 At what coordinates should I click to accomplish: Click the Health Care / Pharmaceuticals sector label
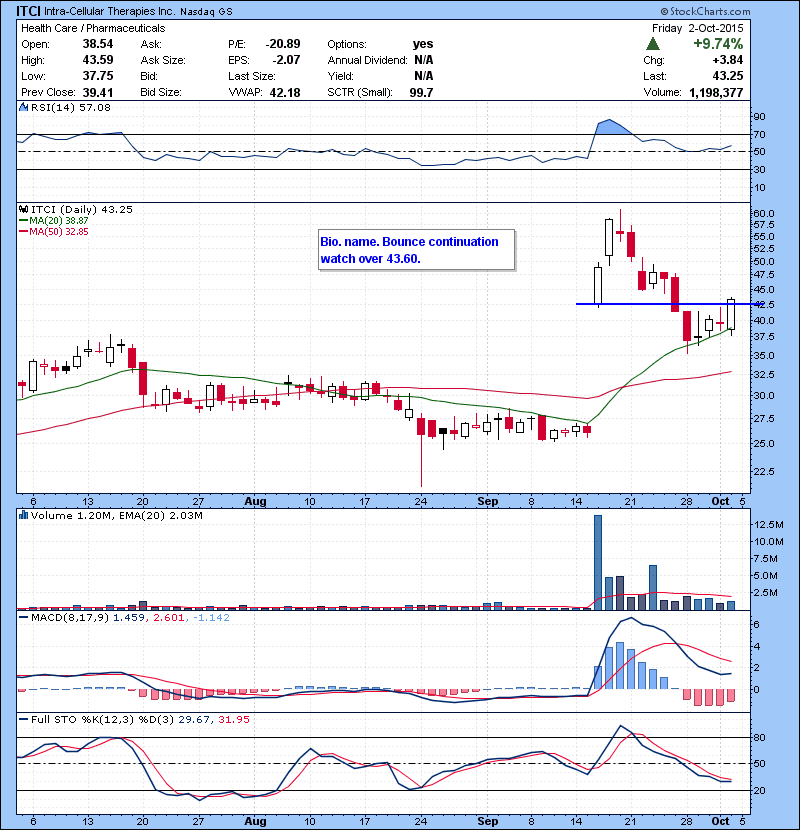click(93, 28)
